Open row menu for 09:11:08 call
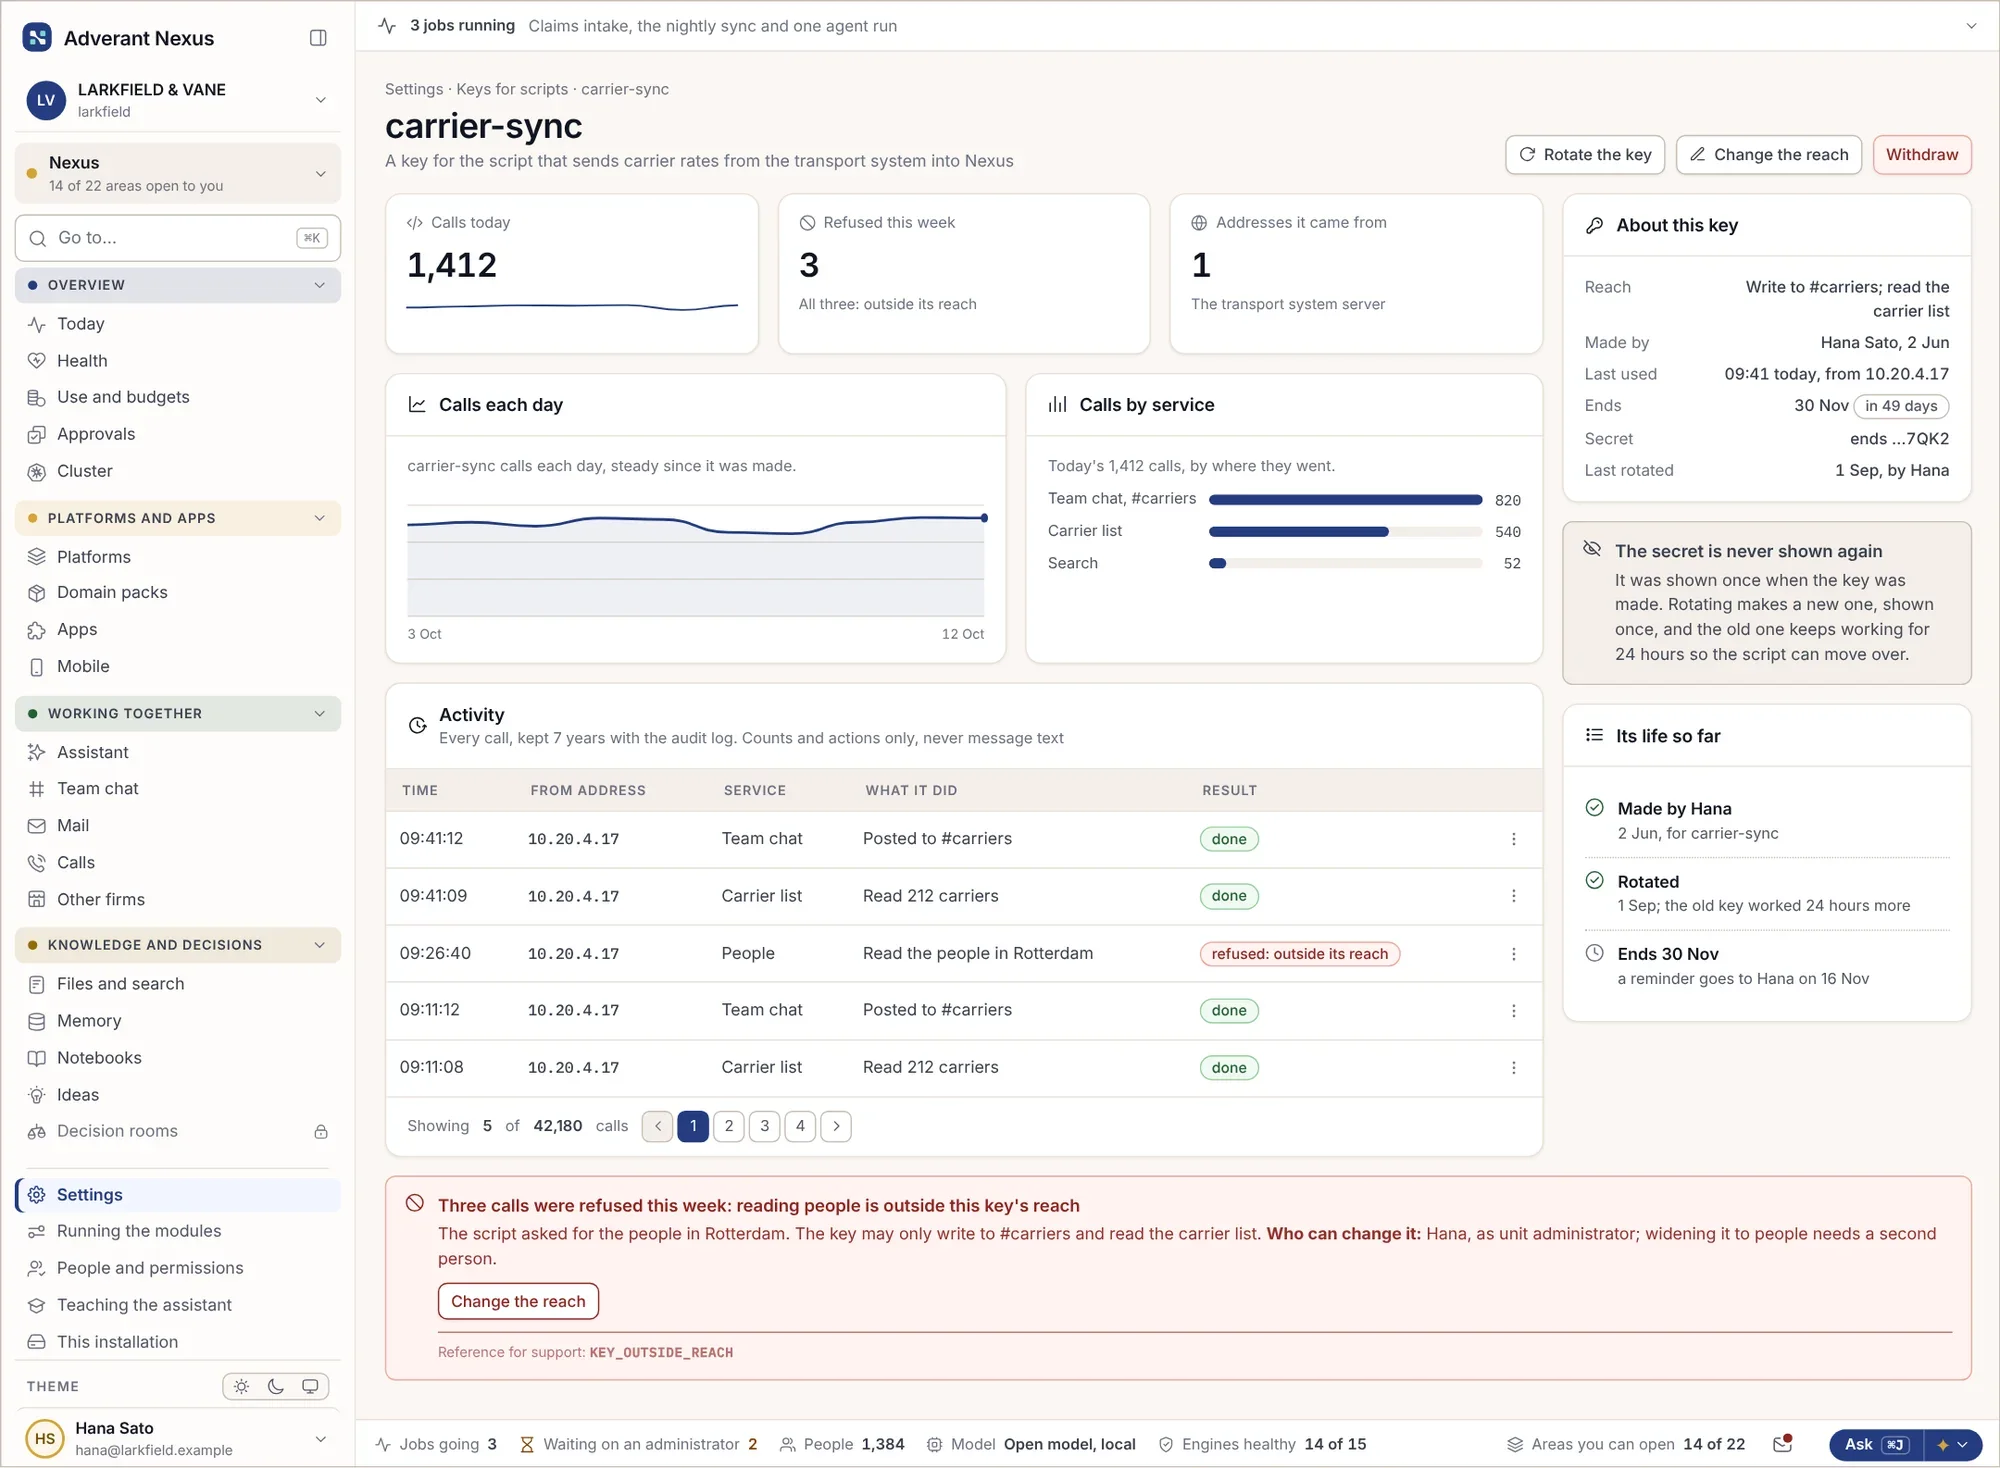This screenshot has width=2000, height=1468. (x=1513, y=1068)
